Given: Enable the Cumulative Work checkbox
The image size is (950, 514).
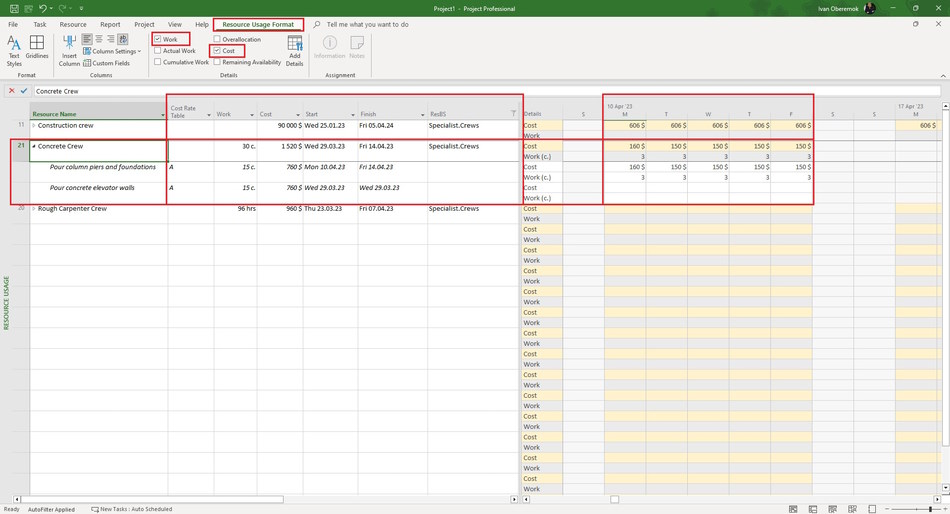Looking at the screenshot, I should coord(158,62).
